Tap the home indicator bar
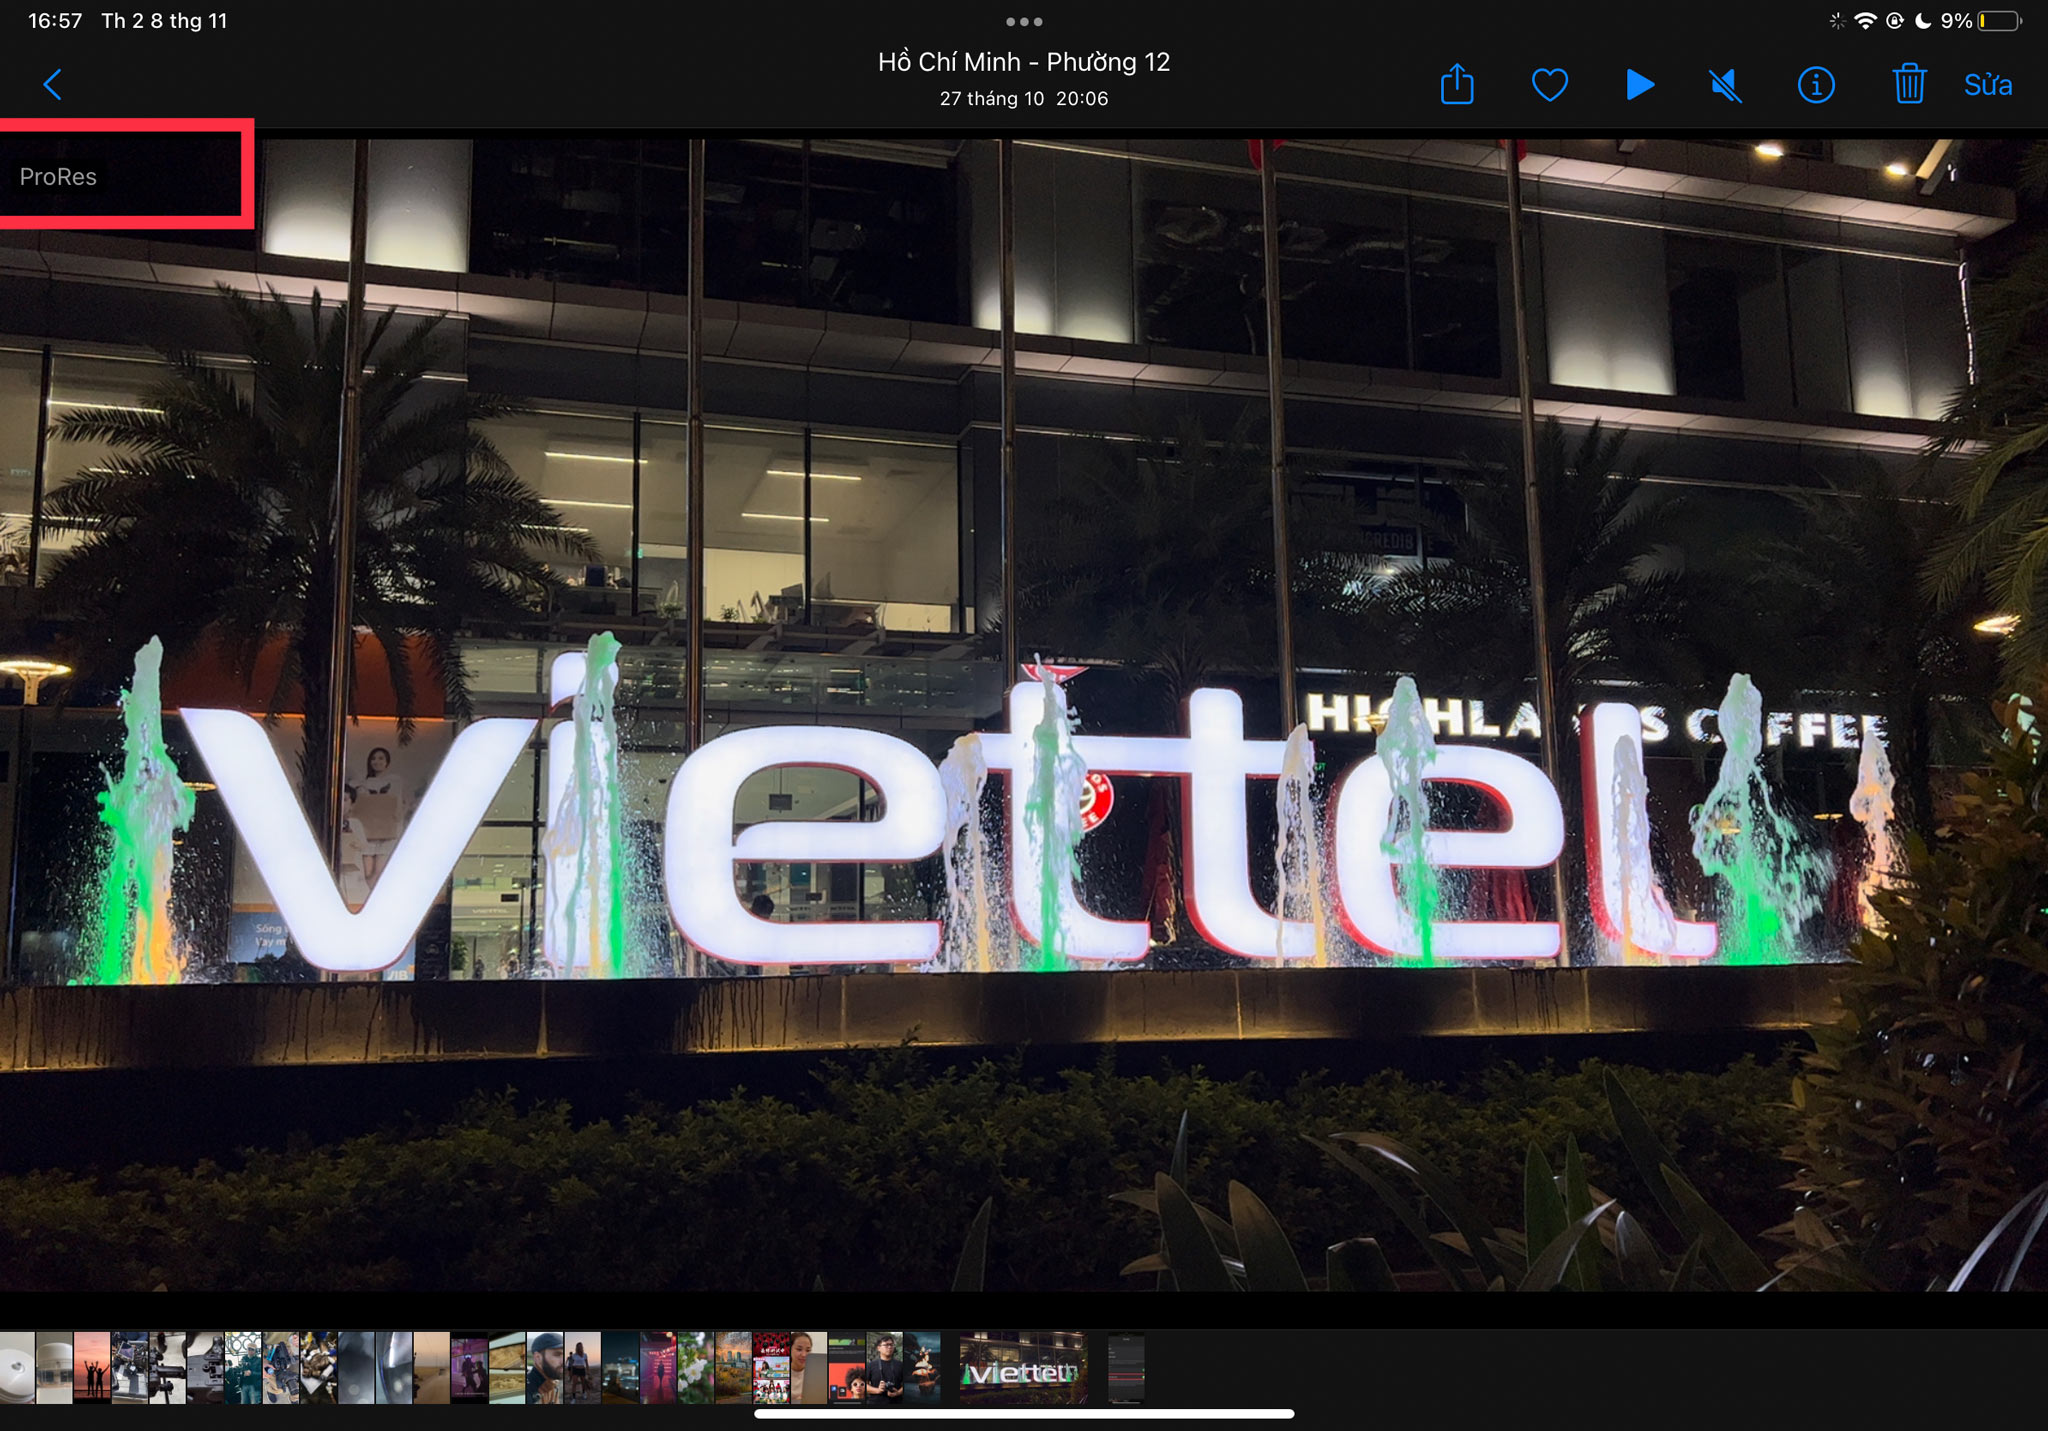The width and height of the screenshot is (2048, 1431). (x=1024, y=1414)
